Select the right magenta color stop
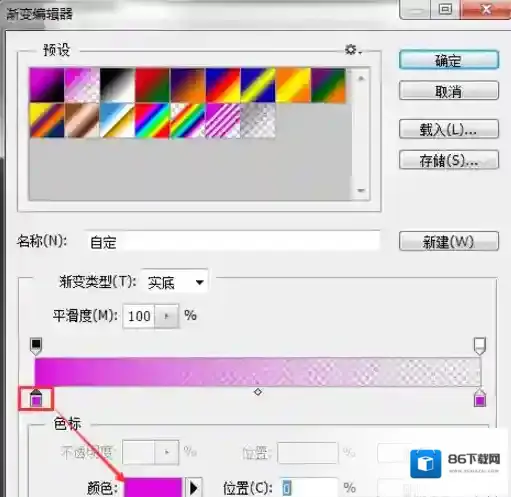The height and width of the screenshot is (497, 511). 480,398
